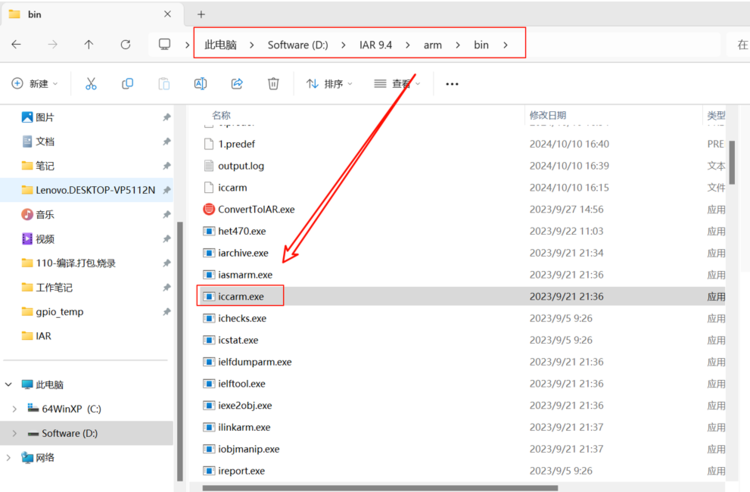Click the Cut scissors icon
This screenshot has height=492, width=750.
tap(91, 84)
